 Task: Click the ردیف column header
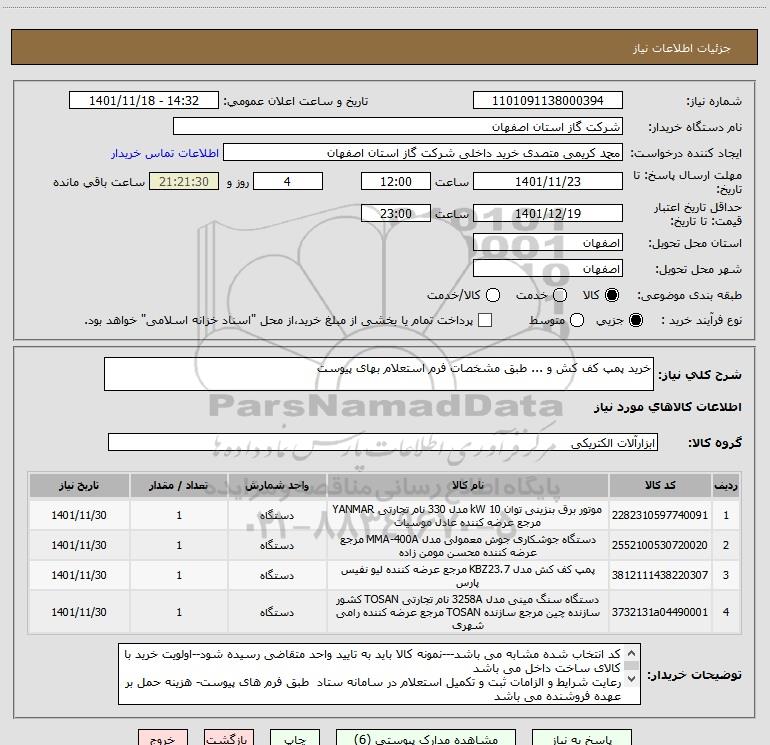pos(726,485)
